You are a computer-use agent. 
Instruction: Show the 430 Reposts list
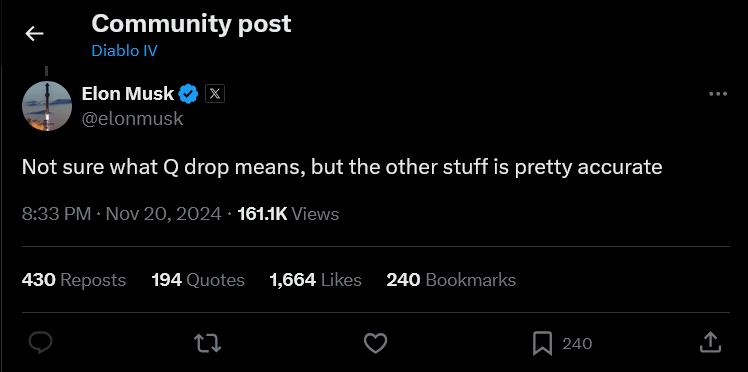[x=74, y=280]
